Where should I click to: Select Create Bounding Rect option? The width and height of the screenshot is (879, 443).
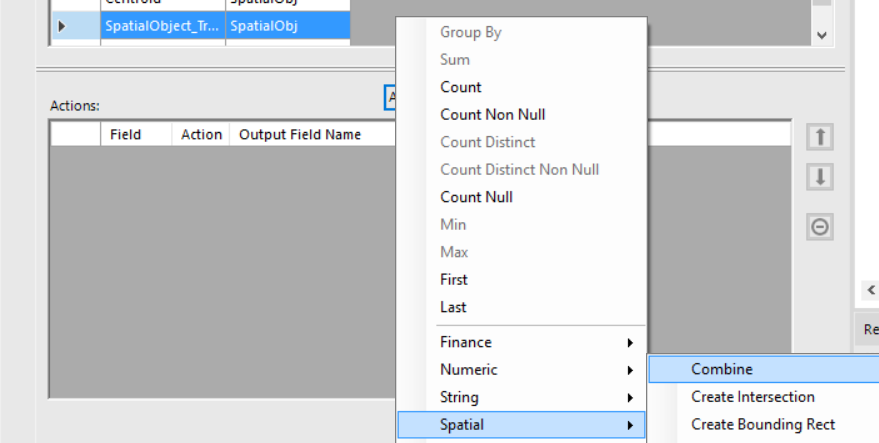(763, 424)
